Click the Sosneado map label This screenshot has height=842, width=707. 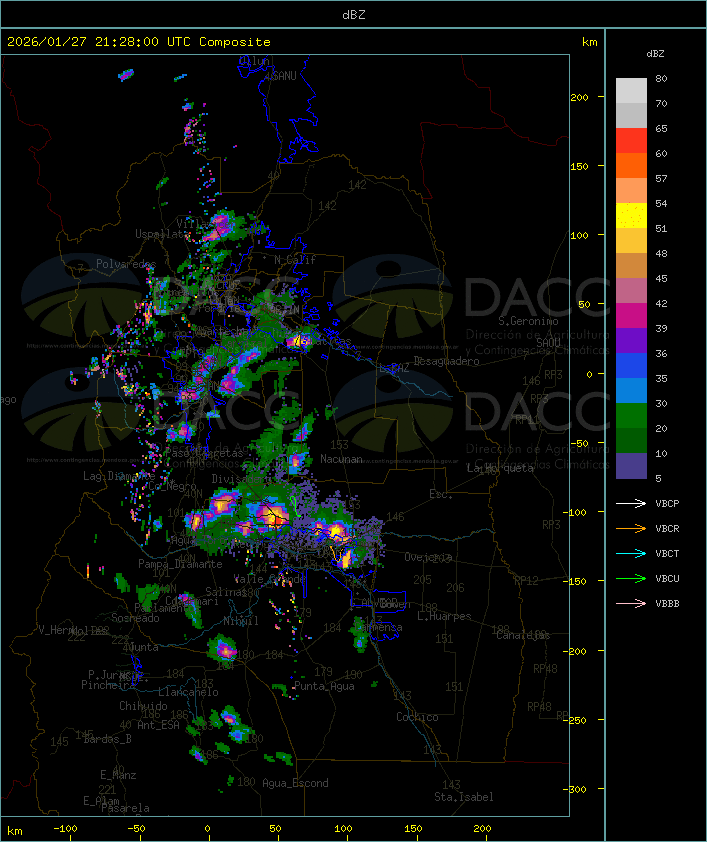pyautogui.click(x=135, y=618)
